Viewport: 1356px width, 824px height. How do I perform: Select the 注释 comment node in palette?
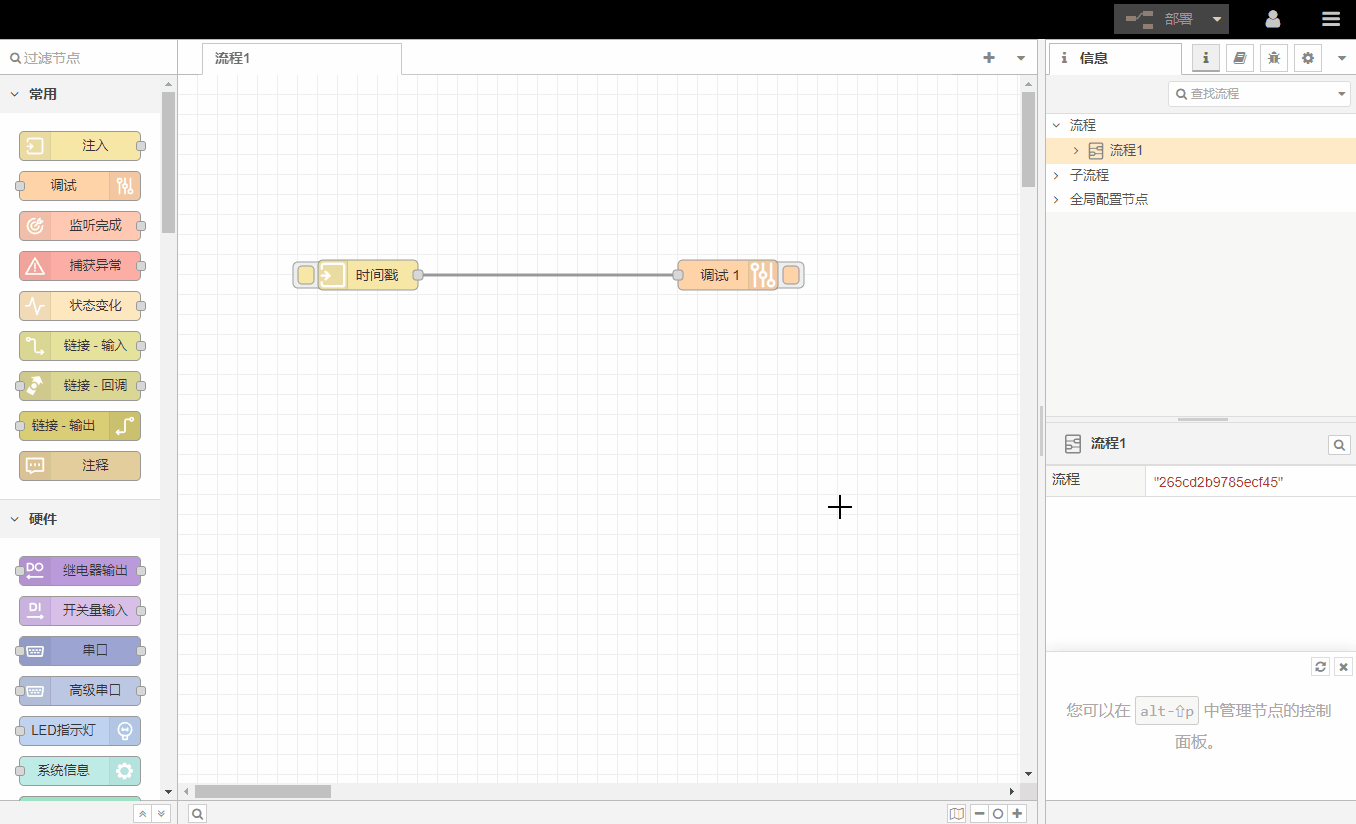tap(80, 466)
